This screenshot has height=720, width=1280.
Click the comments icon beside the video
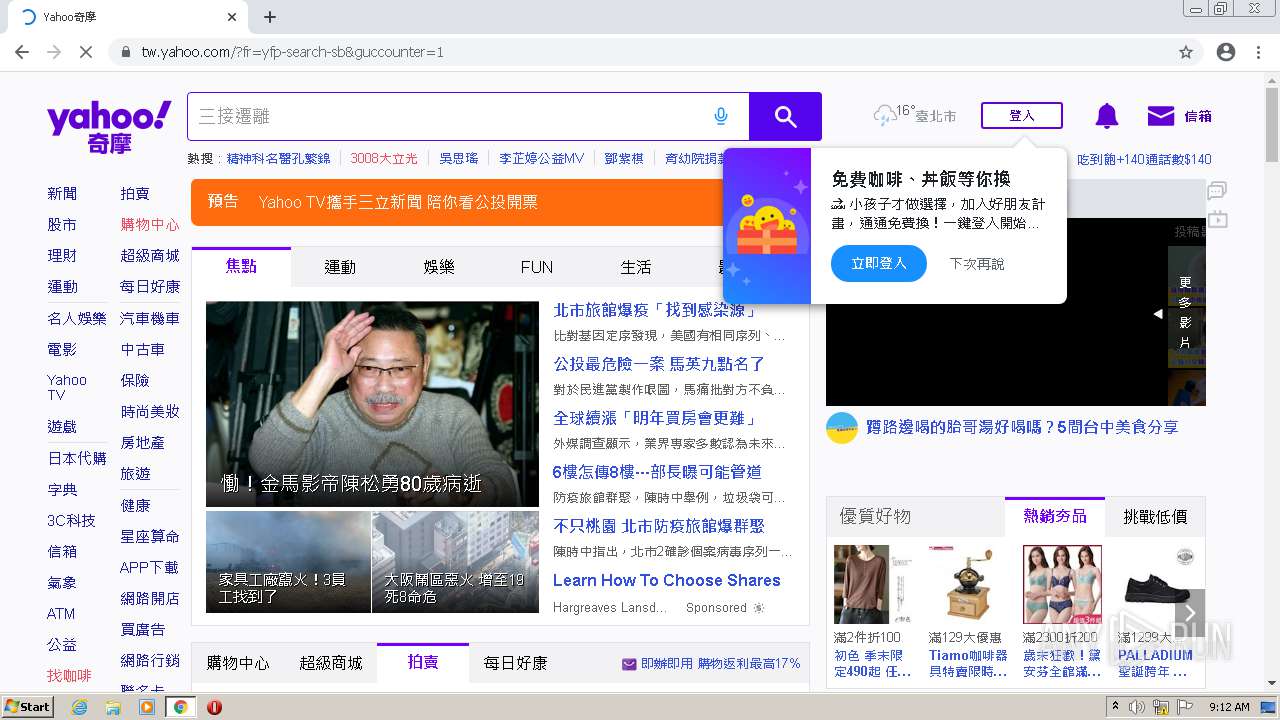point(1217,190)
